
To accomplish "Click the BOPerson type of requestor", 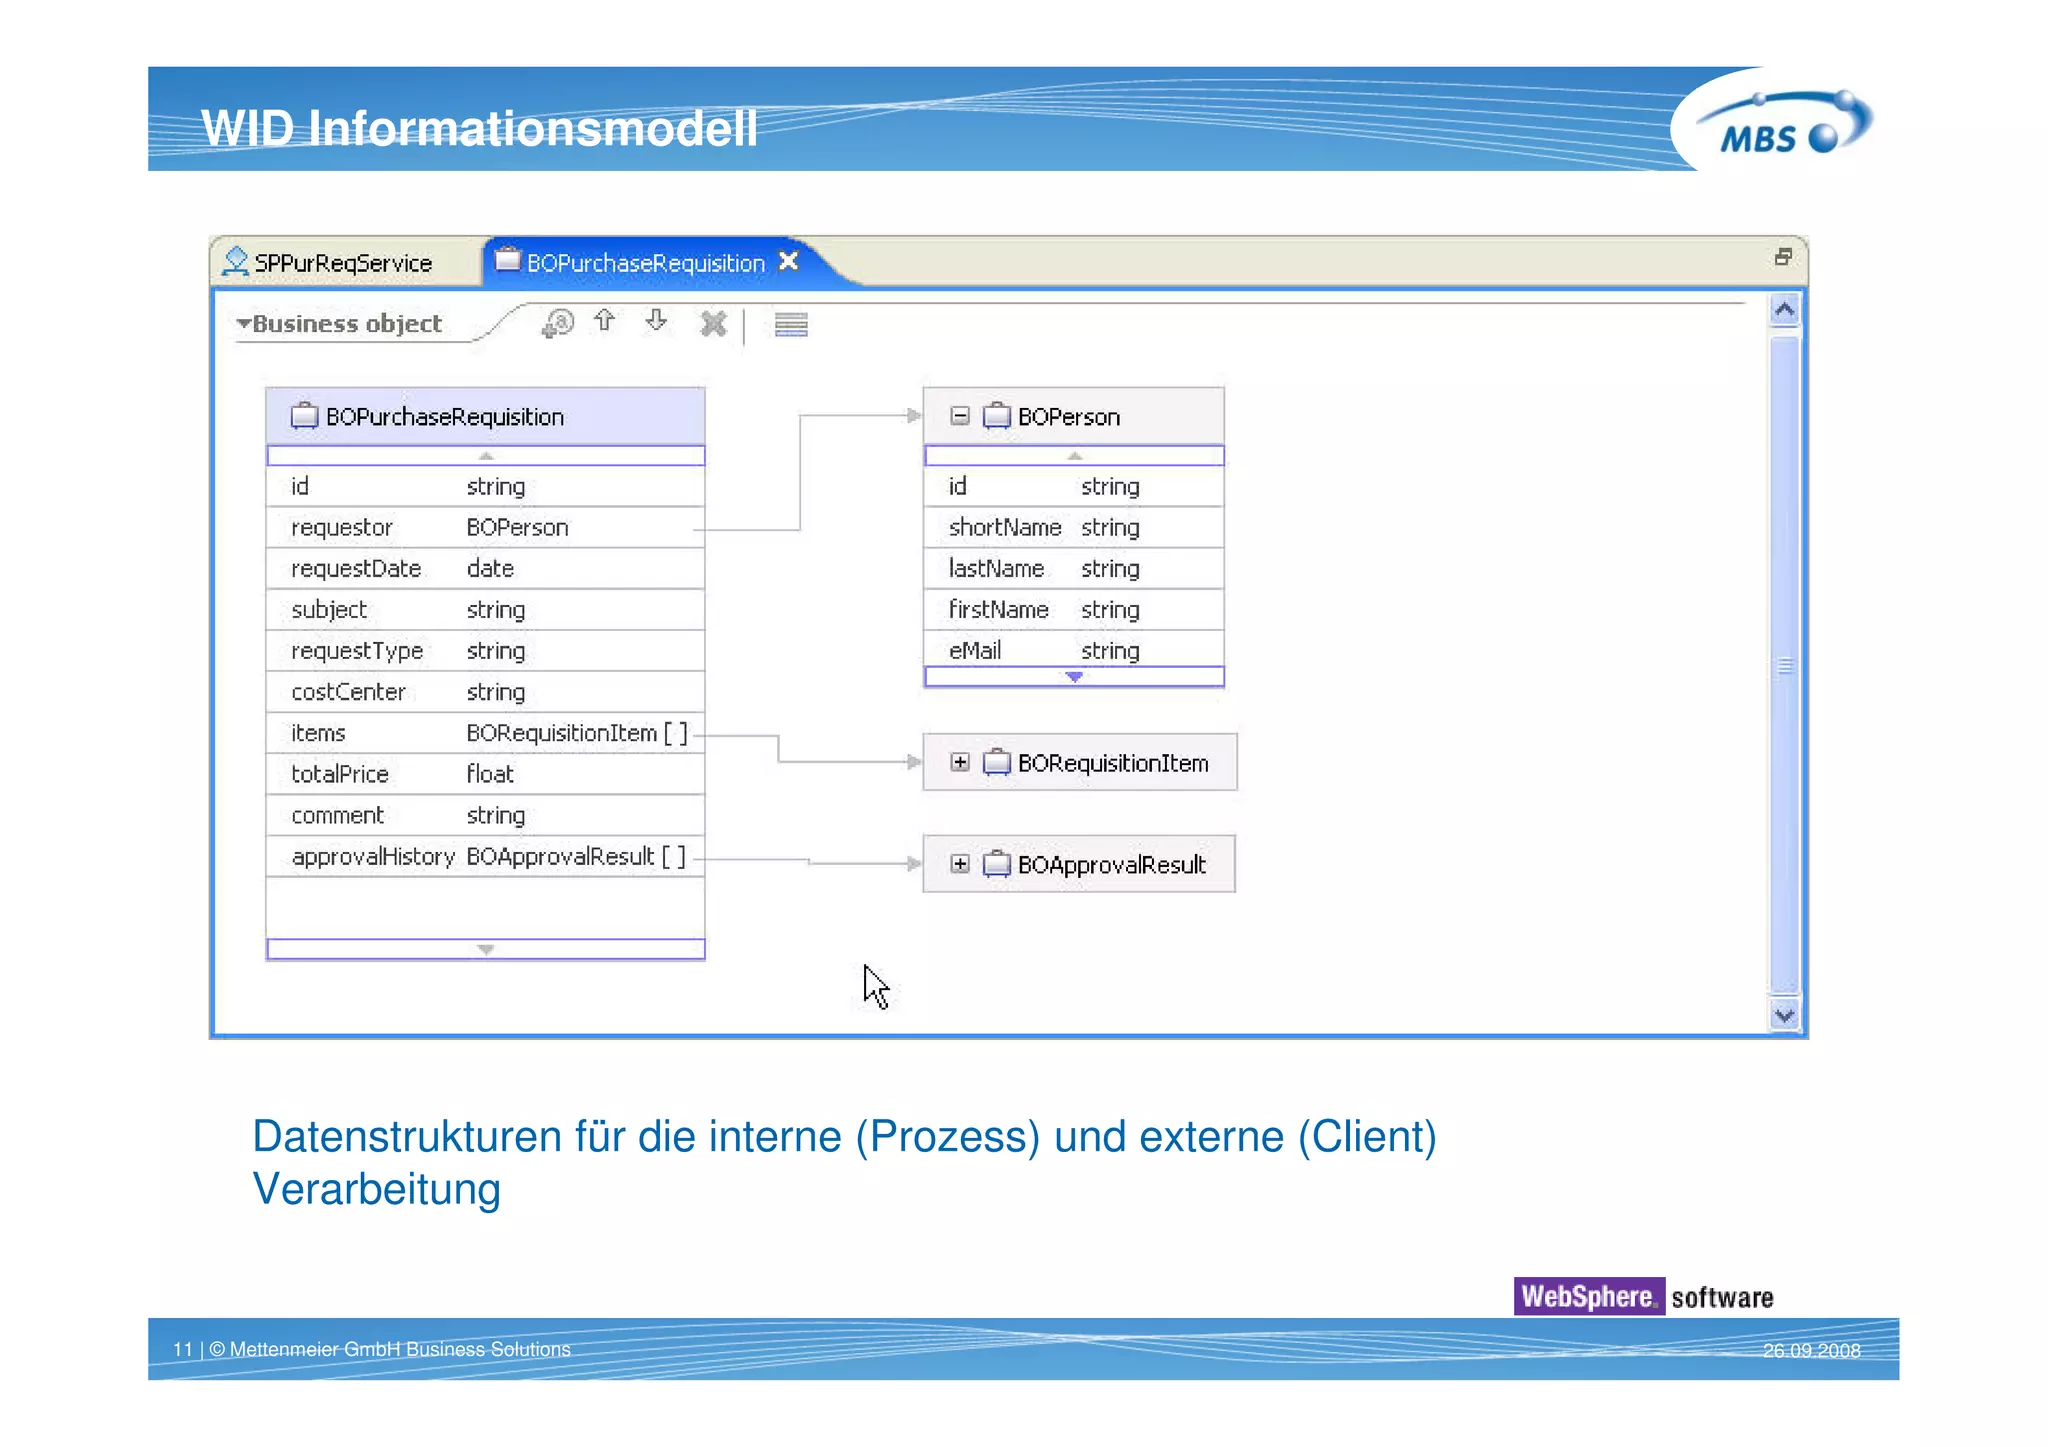I will [x=517, y=527].
